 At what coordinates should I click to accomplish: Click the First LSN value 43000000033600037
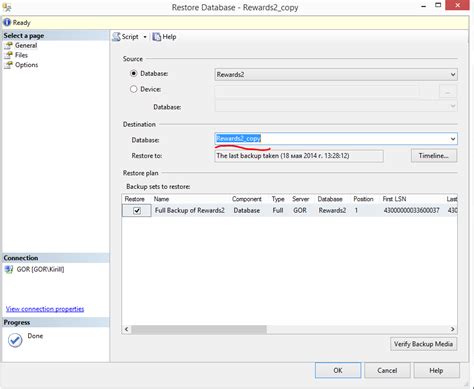[x=411, y=210]
